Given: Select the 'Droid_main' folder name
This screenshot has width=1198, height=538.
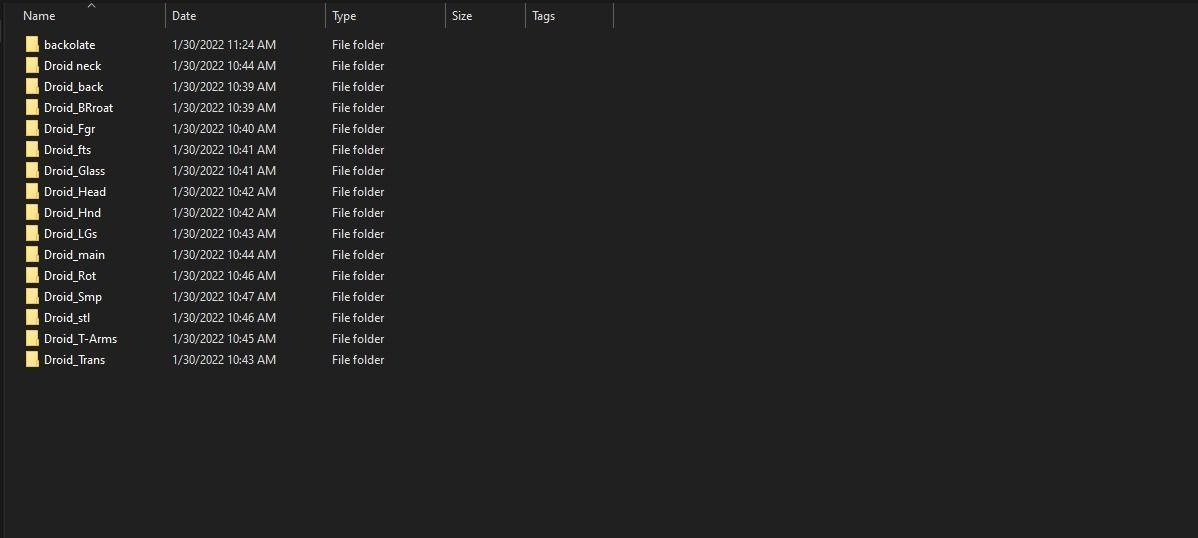Looking at the screenshot, I should [x=75, y=255].
